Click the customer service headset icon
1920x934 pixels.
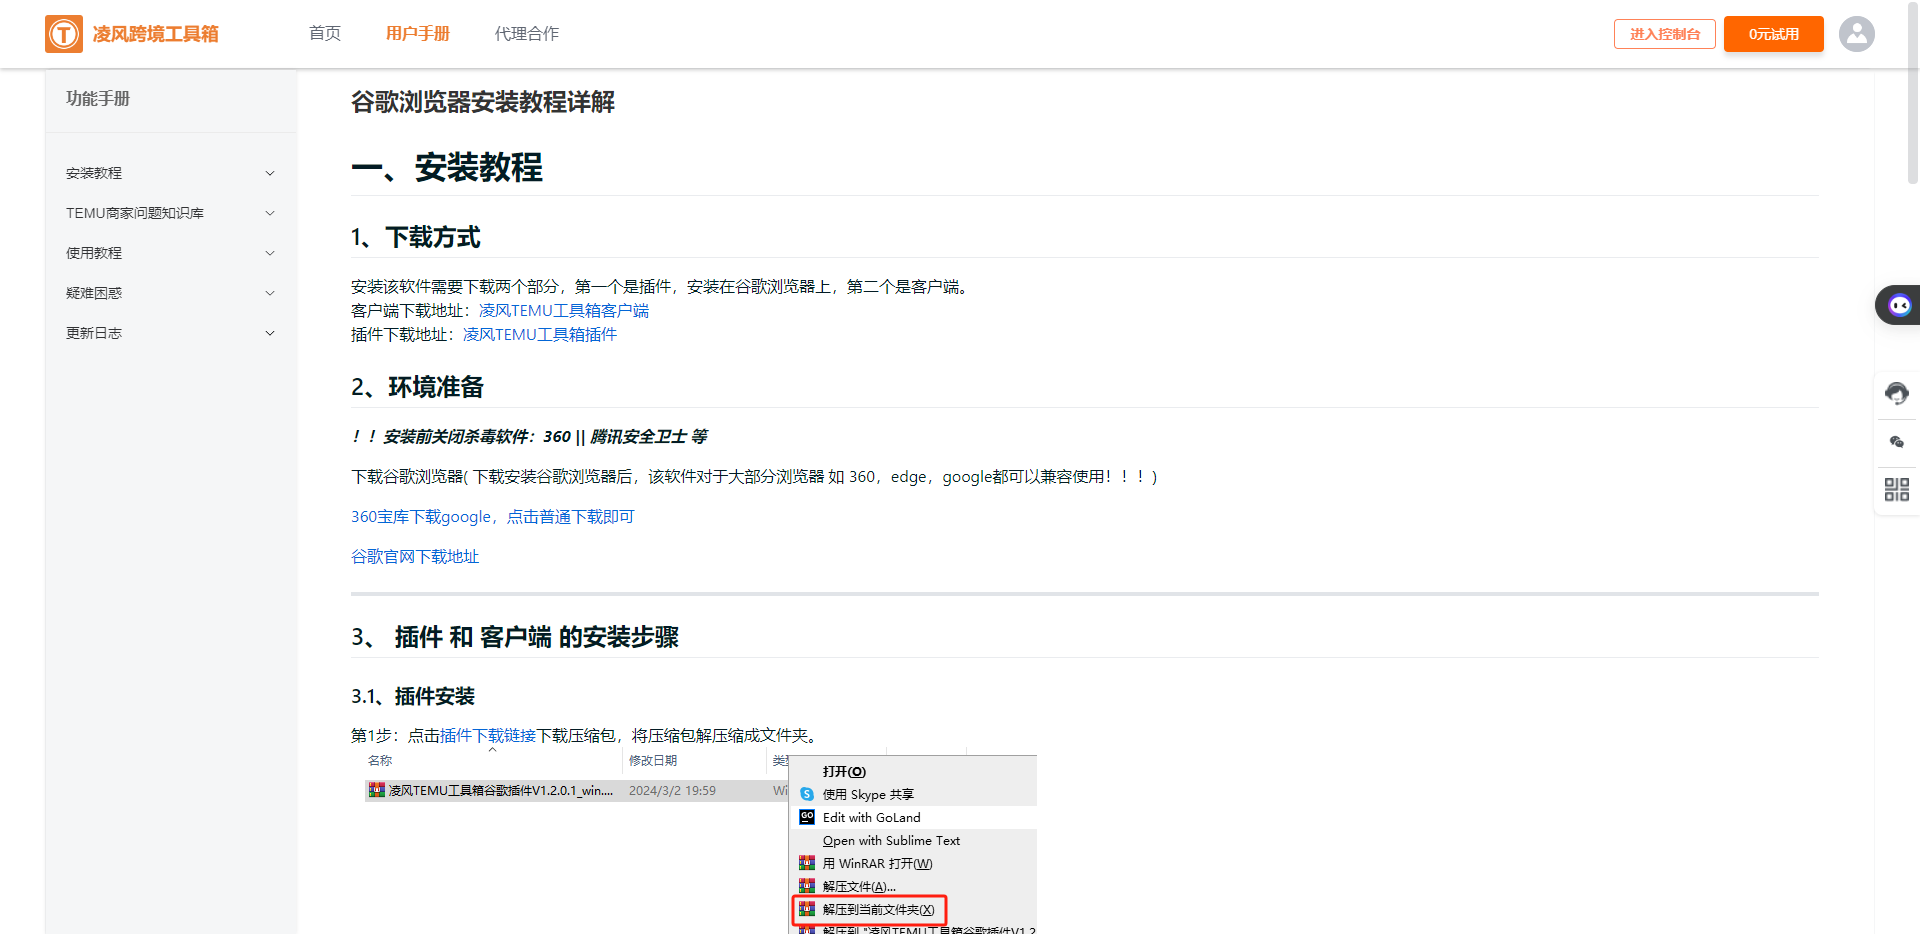click(1897, 393)
